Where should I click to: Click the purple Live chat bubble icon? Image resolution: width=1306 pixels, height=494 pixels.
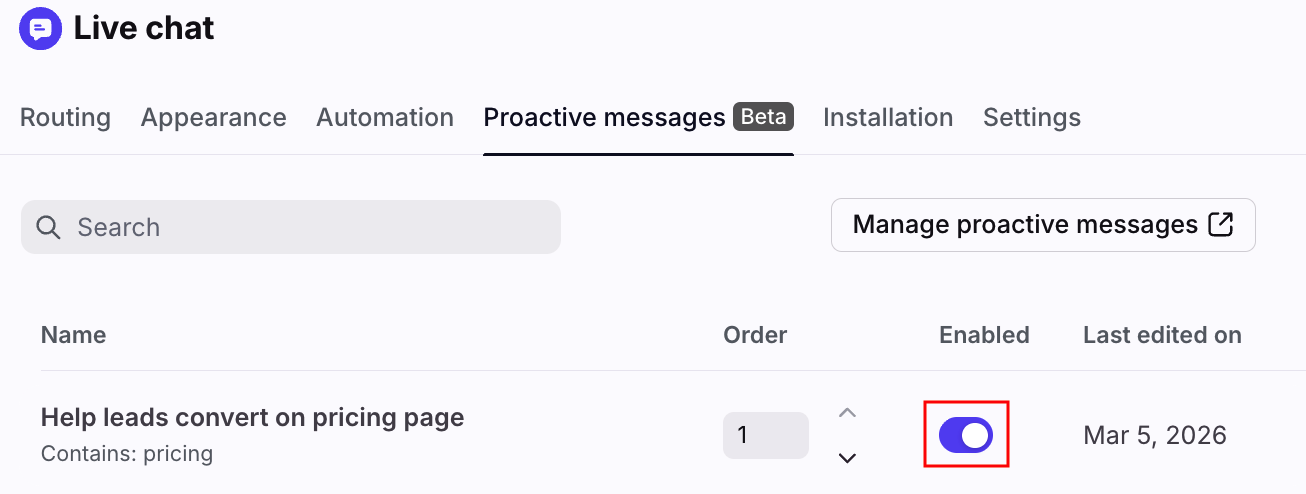(x=41, y=28)
